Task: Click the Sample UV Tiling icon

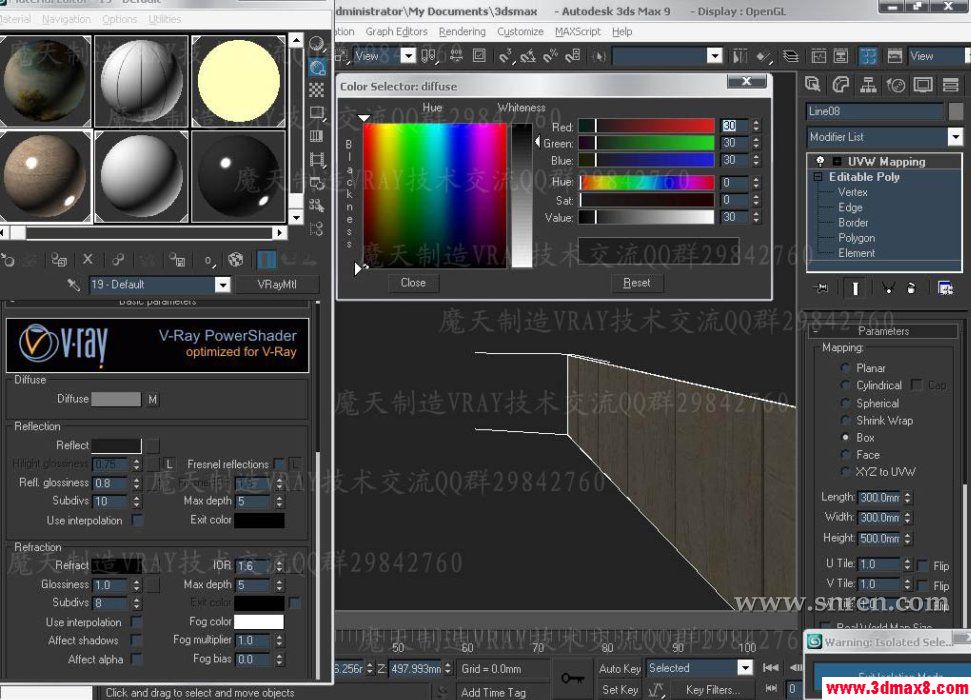Action: (x=316, y=113)
